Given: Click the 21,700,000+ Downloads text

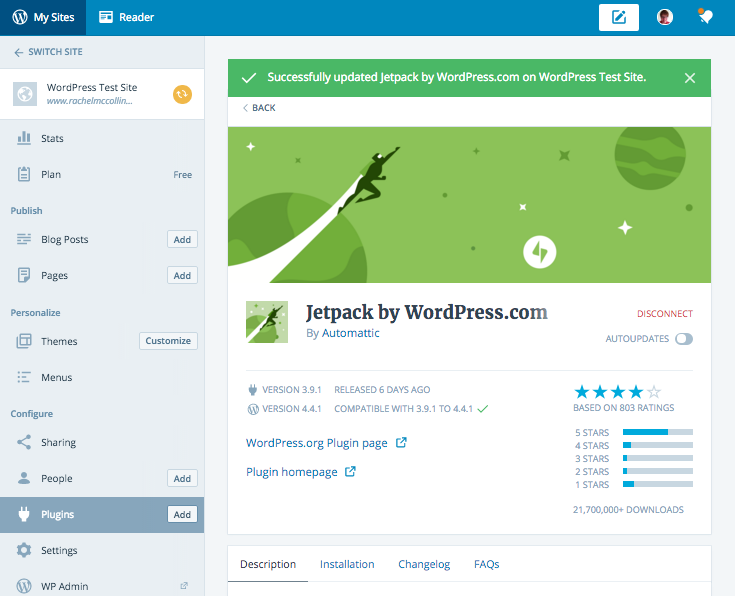Looking at the screenshot, I should click(x=628, y=509).
